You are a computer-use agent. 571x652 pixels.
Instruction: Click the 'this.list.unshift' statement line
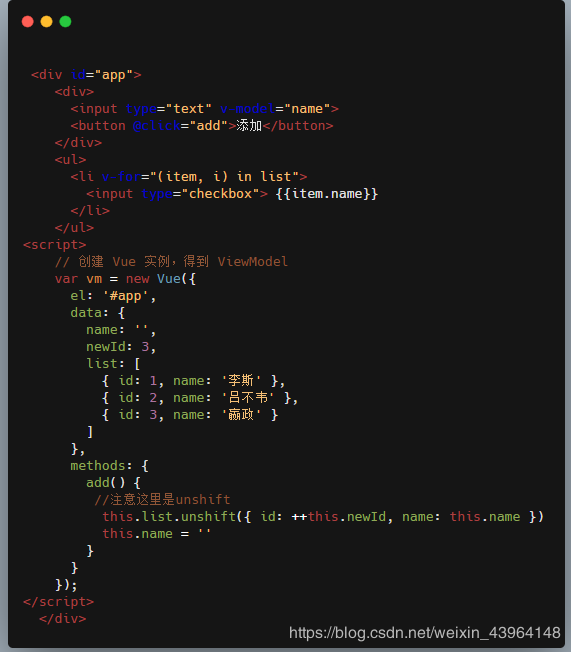click(323, 517)
